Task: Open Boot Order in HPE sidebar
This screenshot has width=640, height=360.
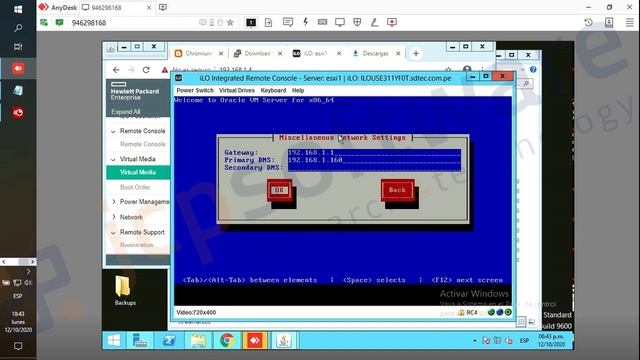Action: [135, 187]
